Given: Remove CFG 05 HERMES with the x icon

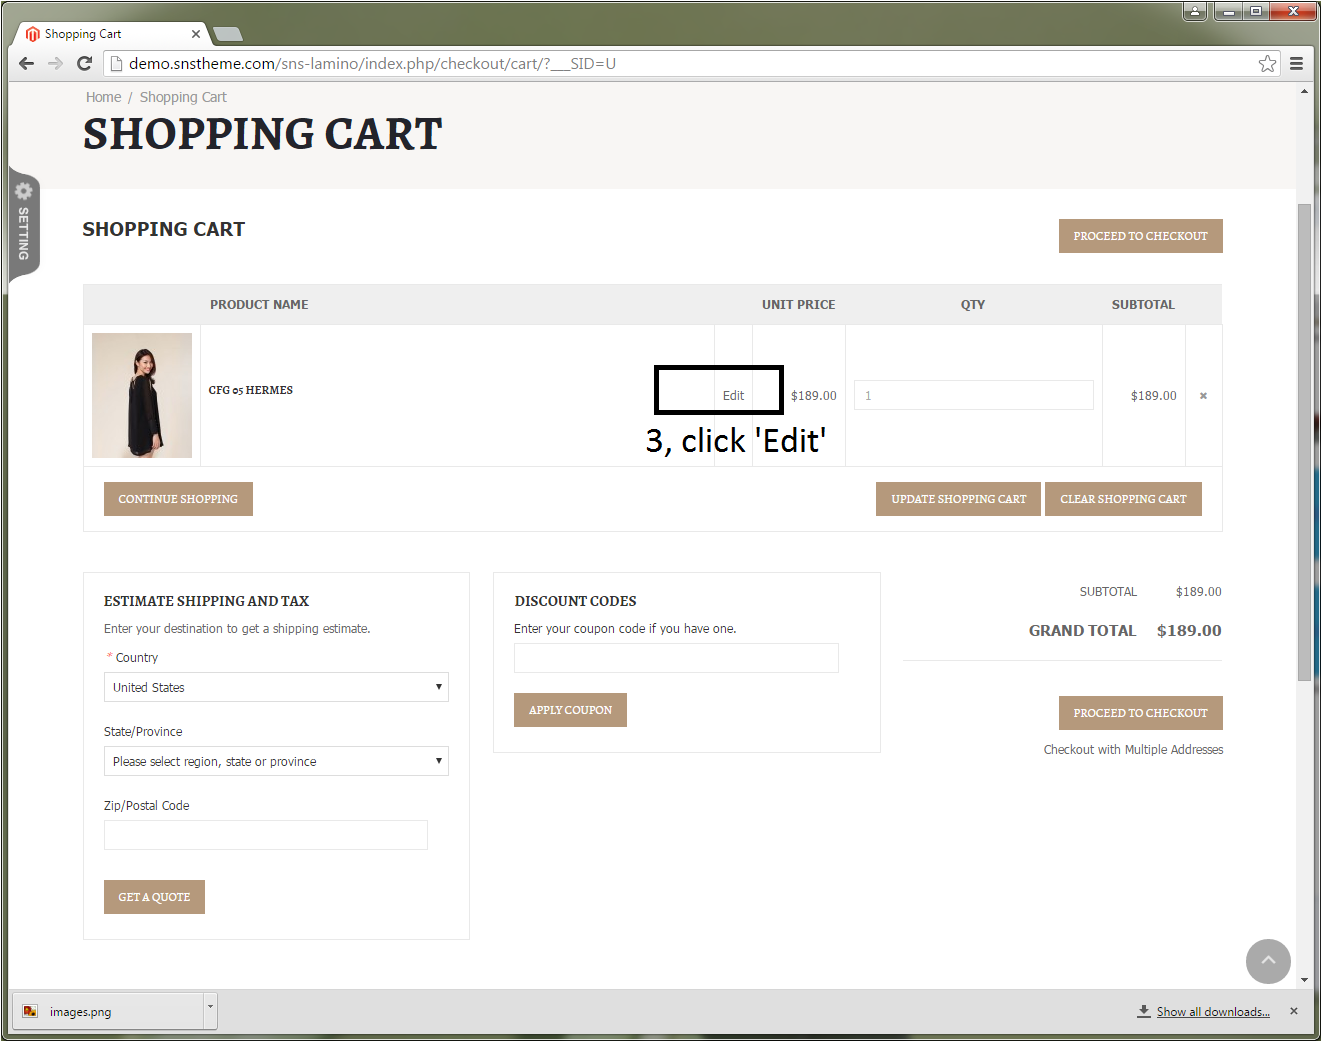Looking at the screenshot, I should [x=1203, y=396].
